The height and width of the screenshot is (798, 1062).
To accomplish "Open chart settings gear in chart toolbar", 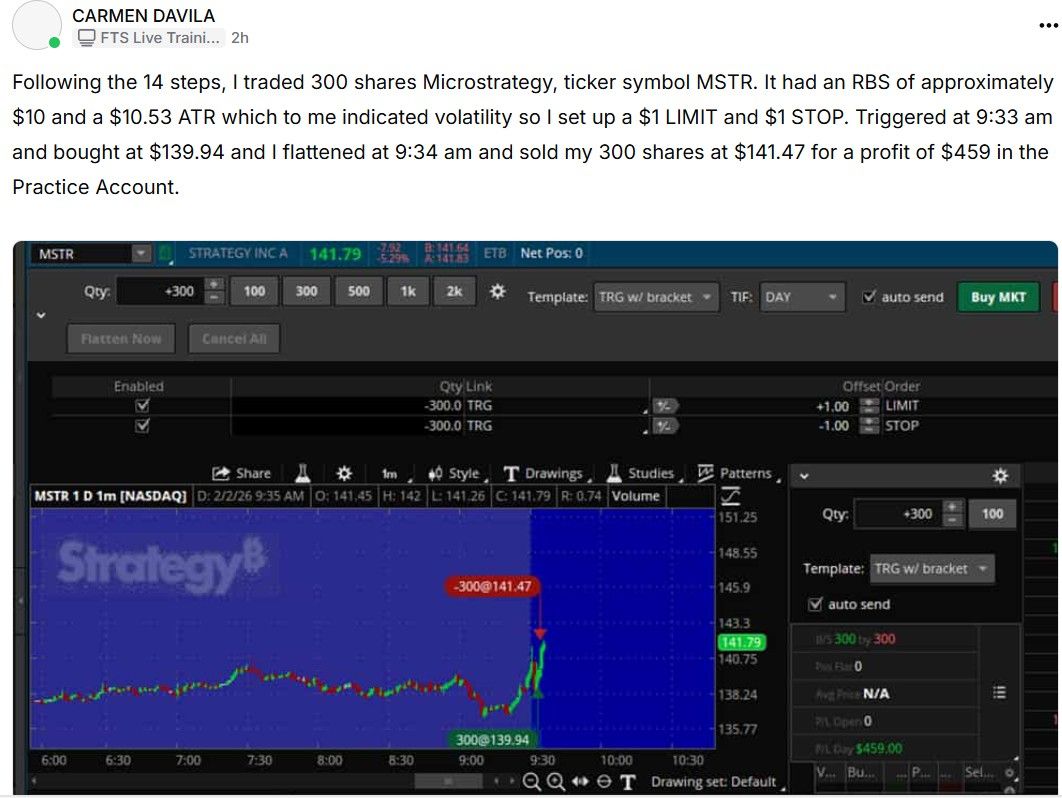I will [344, 473].
